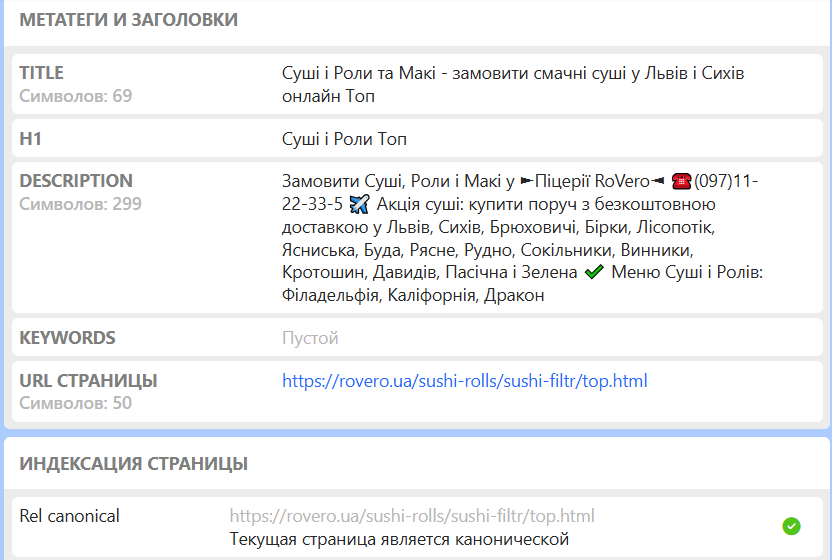This screenshot has width=832, height=560.
Task: Click the left arrow icon before Піцерії RoVero
Action: tap(526, 182)
